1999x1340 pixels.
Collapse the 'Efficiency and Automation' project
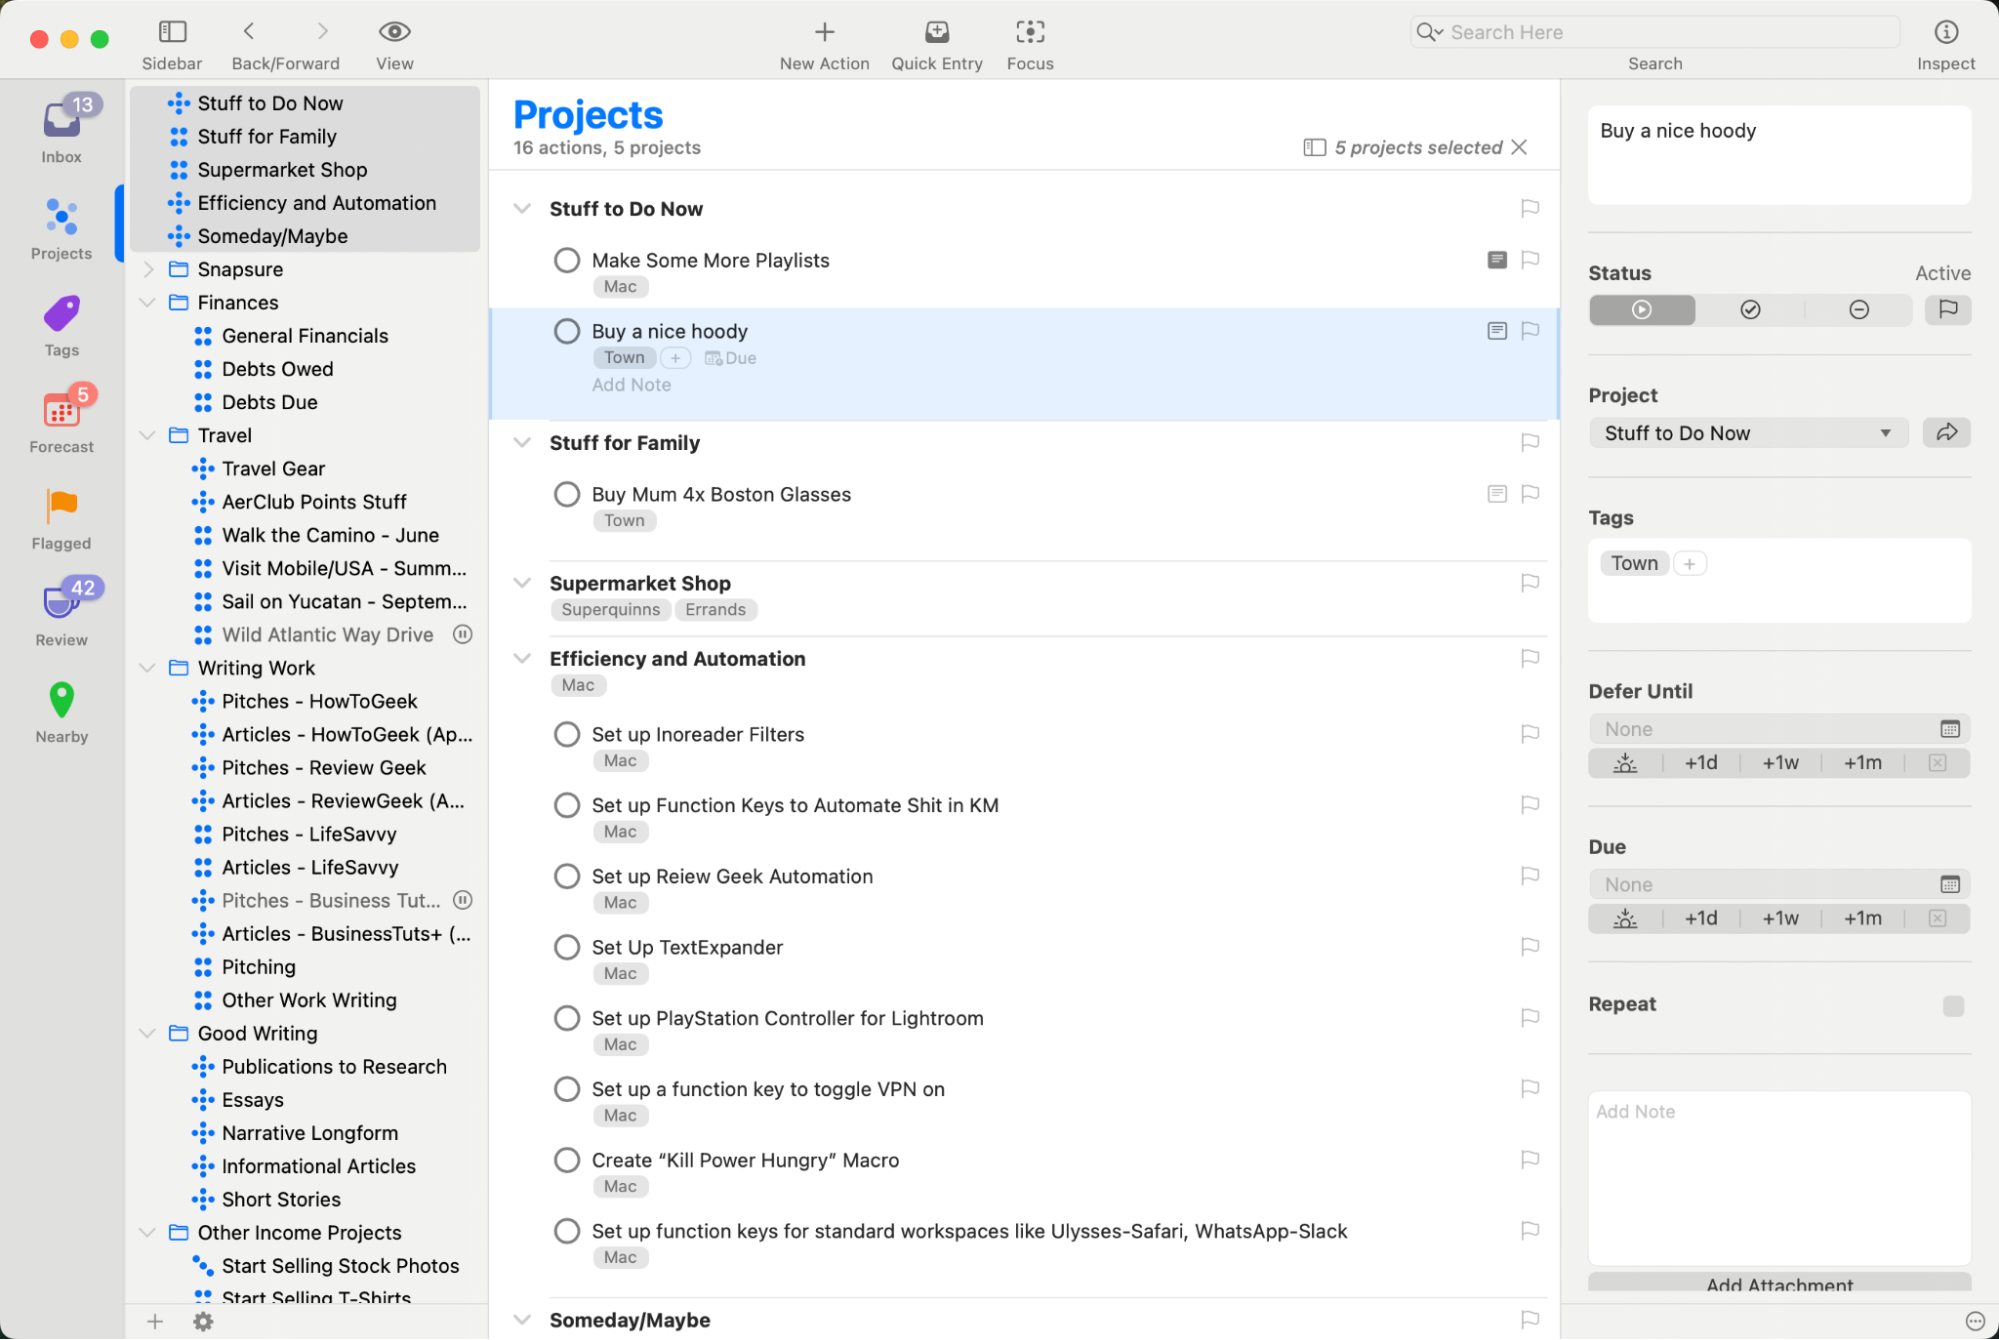pos(522,658)
